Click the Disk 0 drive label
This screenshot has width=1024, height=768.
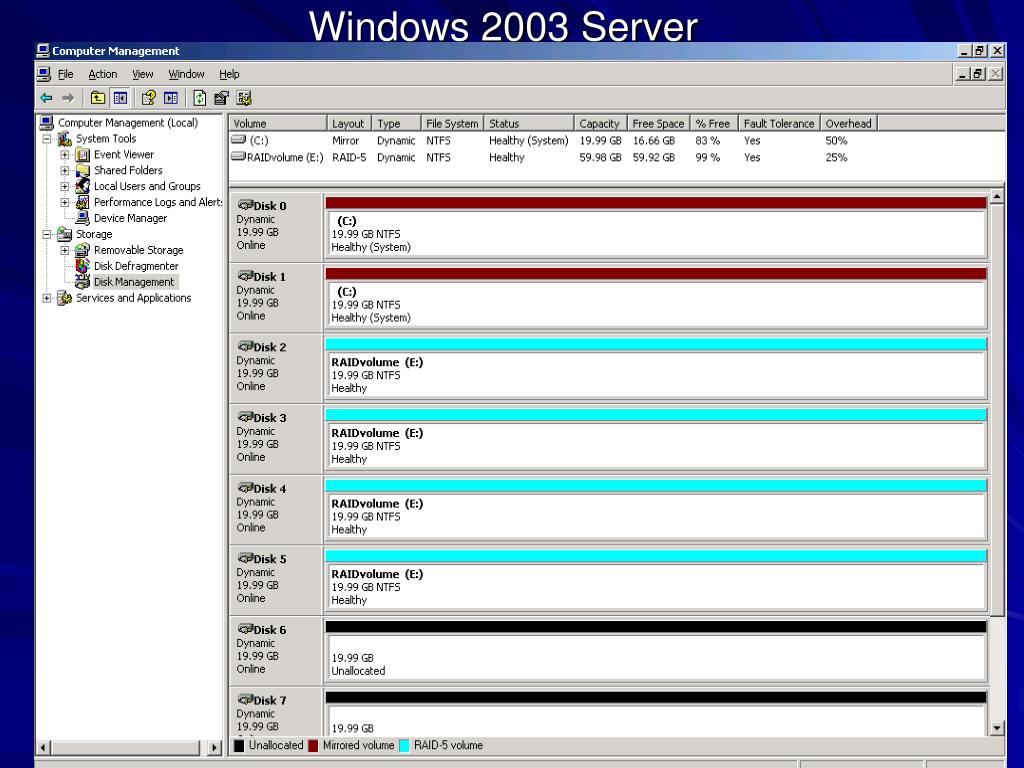coord(269,206)
